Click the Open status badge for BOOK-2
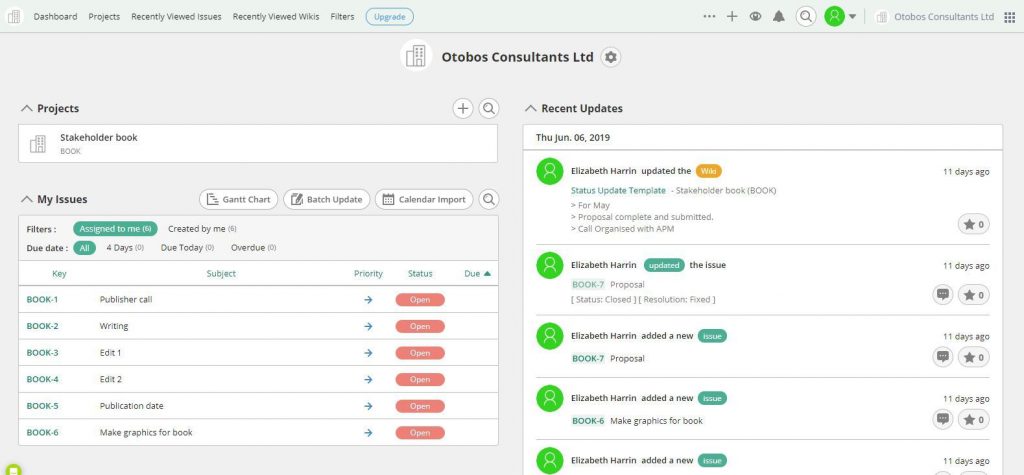The image size is (1024, 475). point(420,326)
